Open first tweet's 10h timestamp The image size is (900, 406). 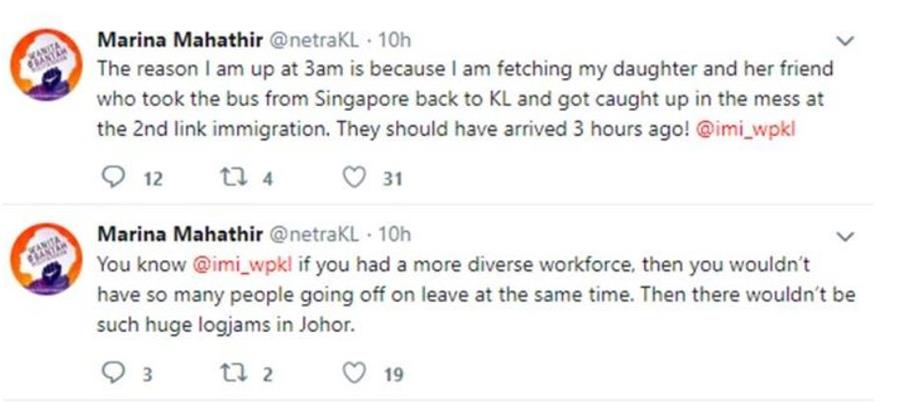[394, 40]
